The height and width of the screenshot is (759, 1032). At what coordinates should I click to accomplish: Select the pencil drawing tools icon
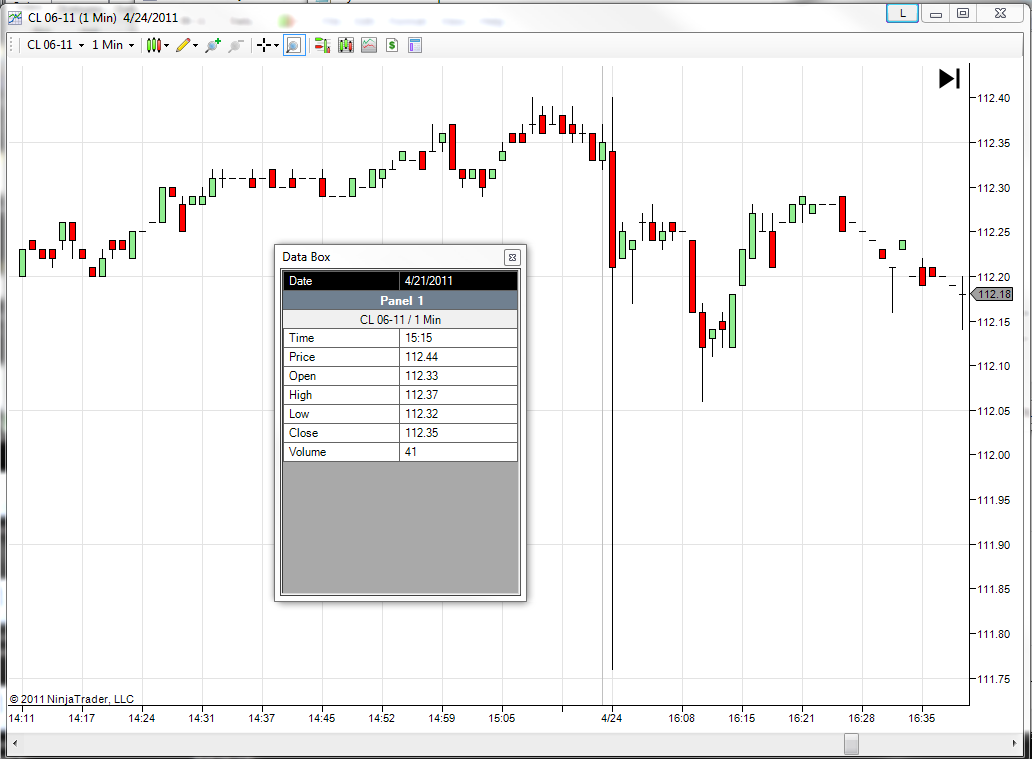point(183,45)
